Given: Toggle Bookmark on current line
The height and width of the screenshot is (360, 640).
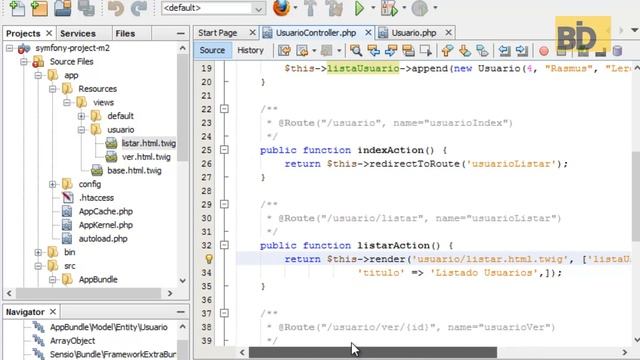Looking at the screenshot, I should [482, 51].
